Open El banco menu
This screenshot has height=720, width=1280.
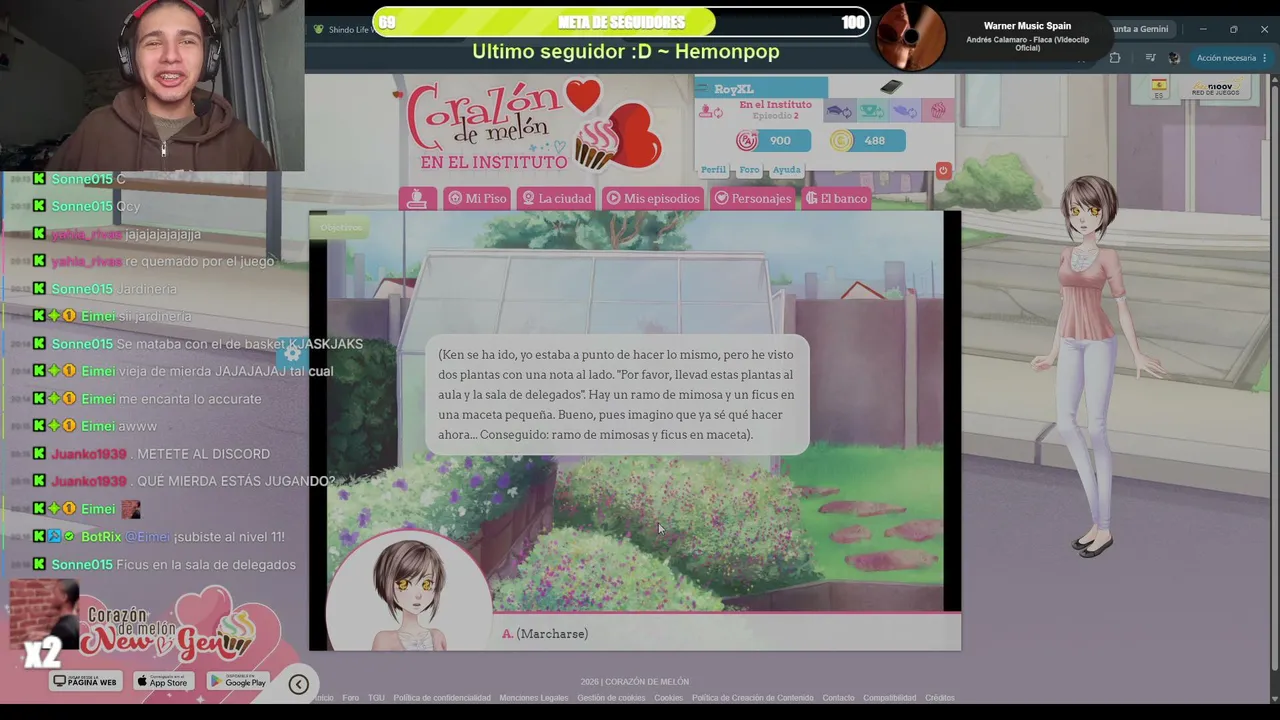click(x=836, y=198)
